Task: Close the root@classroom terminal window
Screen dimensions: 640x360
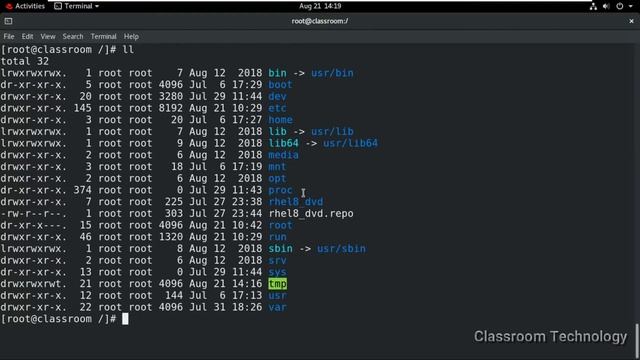Action: pyautogui.click(x=631, y=21)
